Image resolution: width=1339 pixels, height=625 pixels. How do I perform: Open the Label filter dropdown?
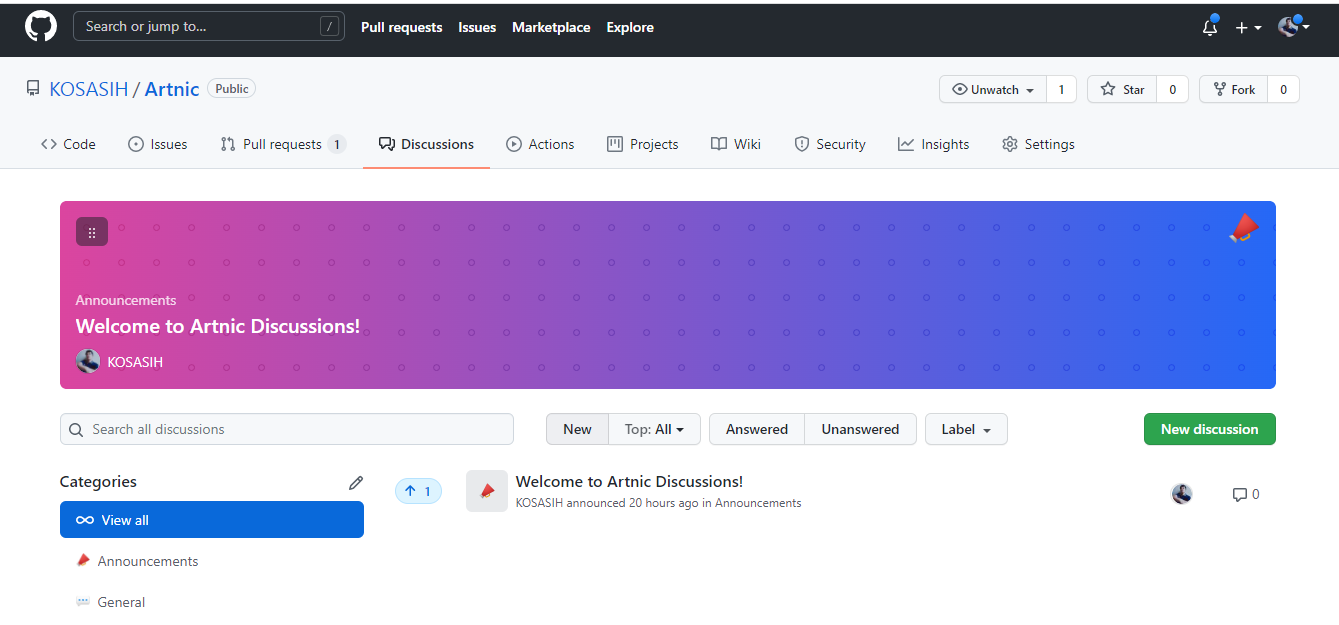pyautogui.click(x=966, y=429)
